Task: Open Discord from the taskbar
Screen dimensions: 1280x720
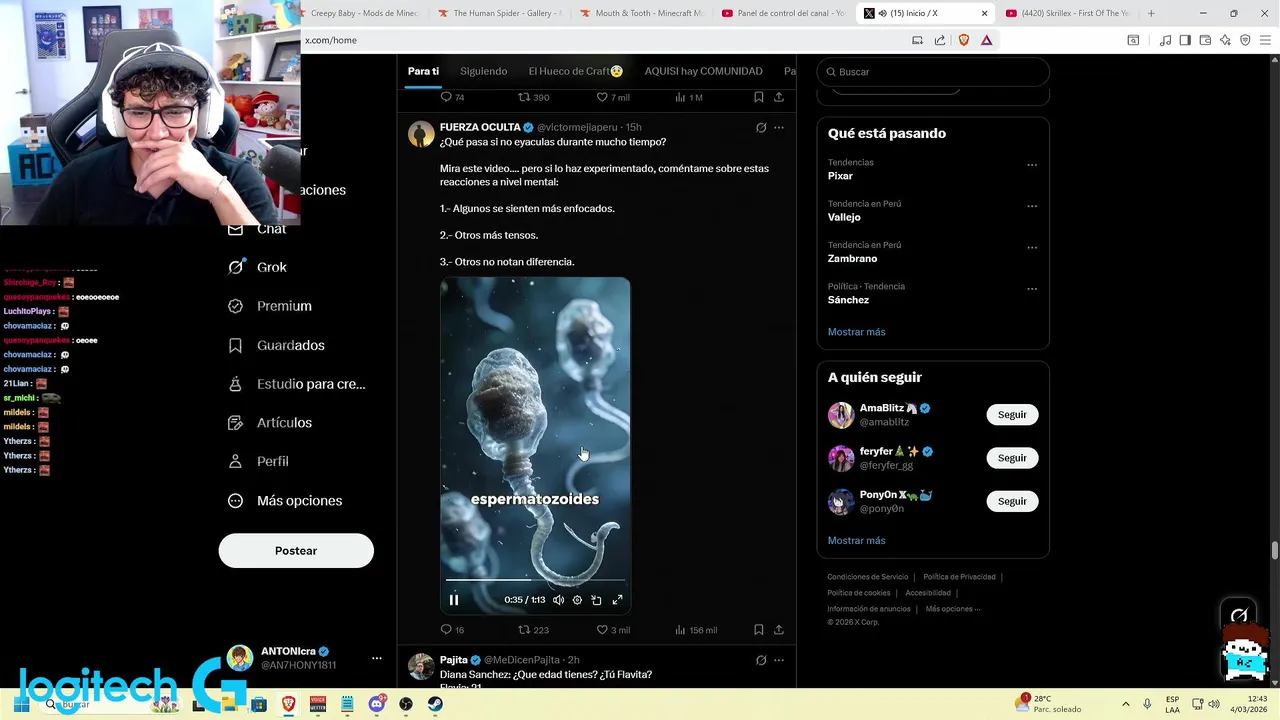Action: [x=376, y=704]
